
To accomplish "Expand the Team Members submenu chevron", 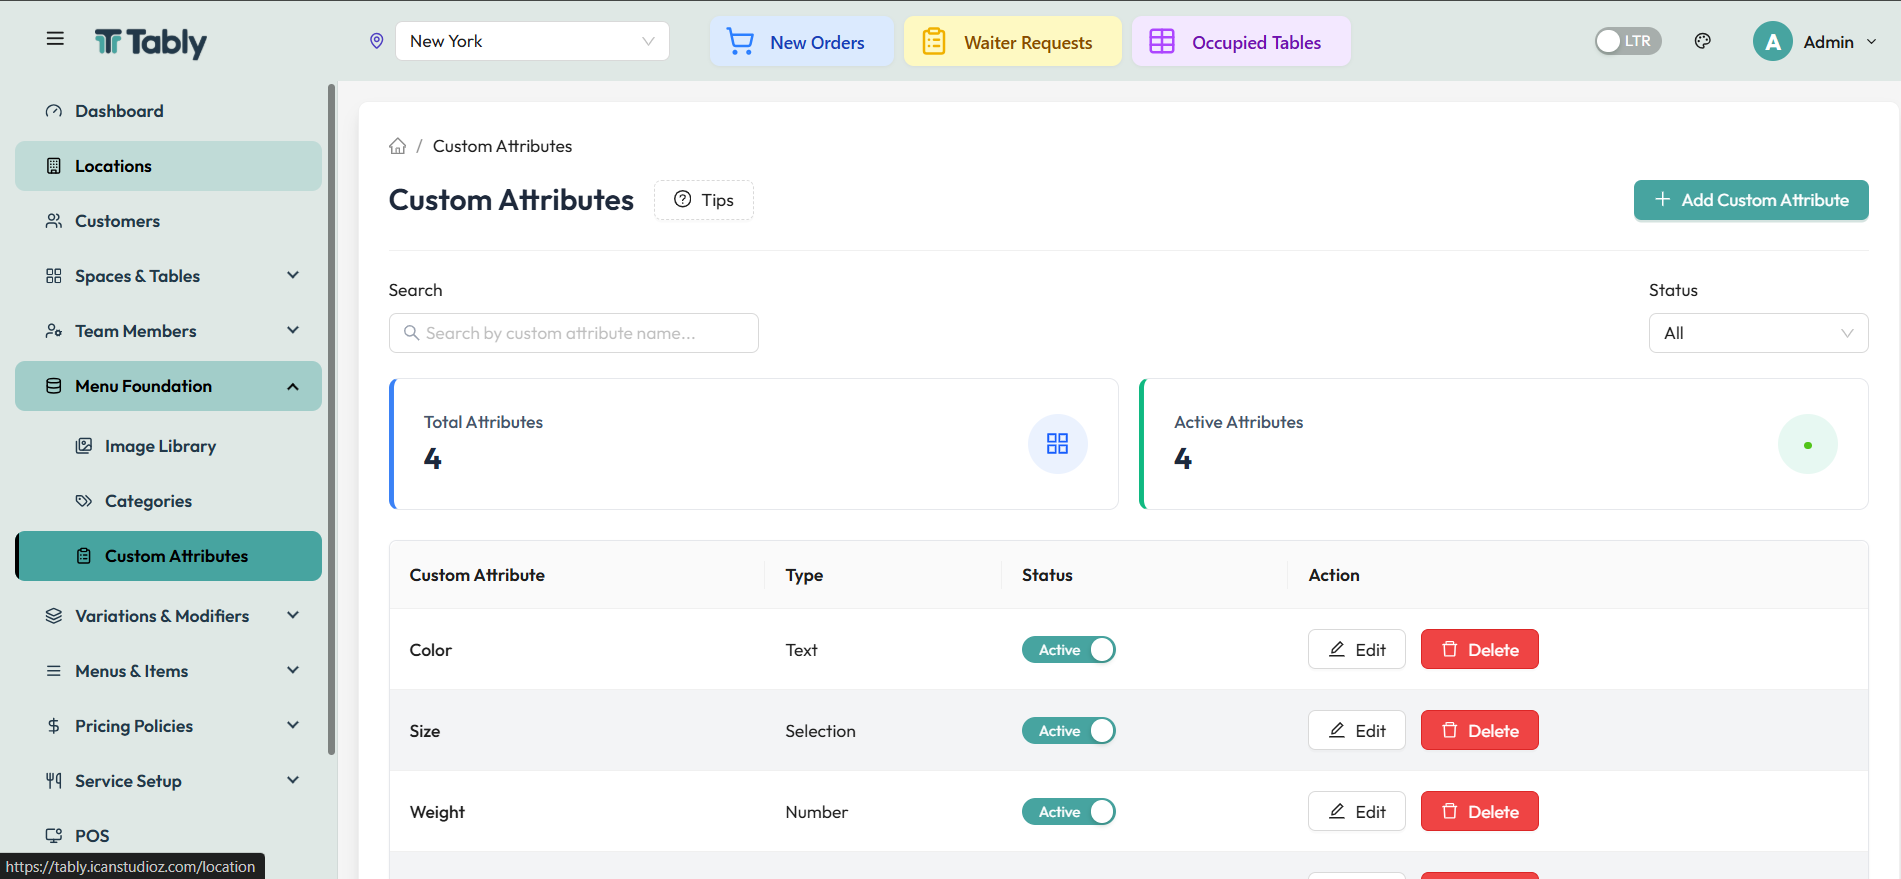I will (x=293, y=330).
